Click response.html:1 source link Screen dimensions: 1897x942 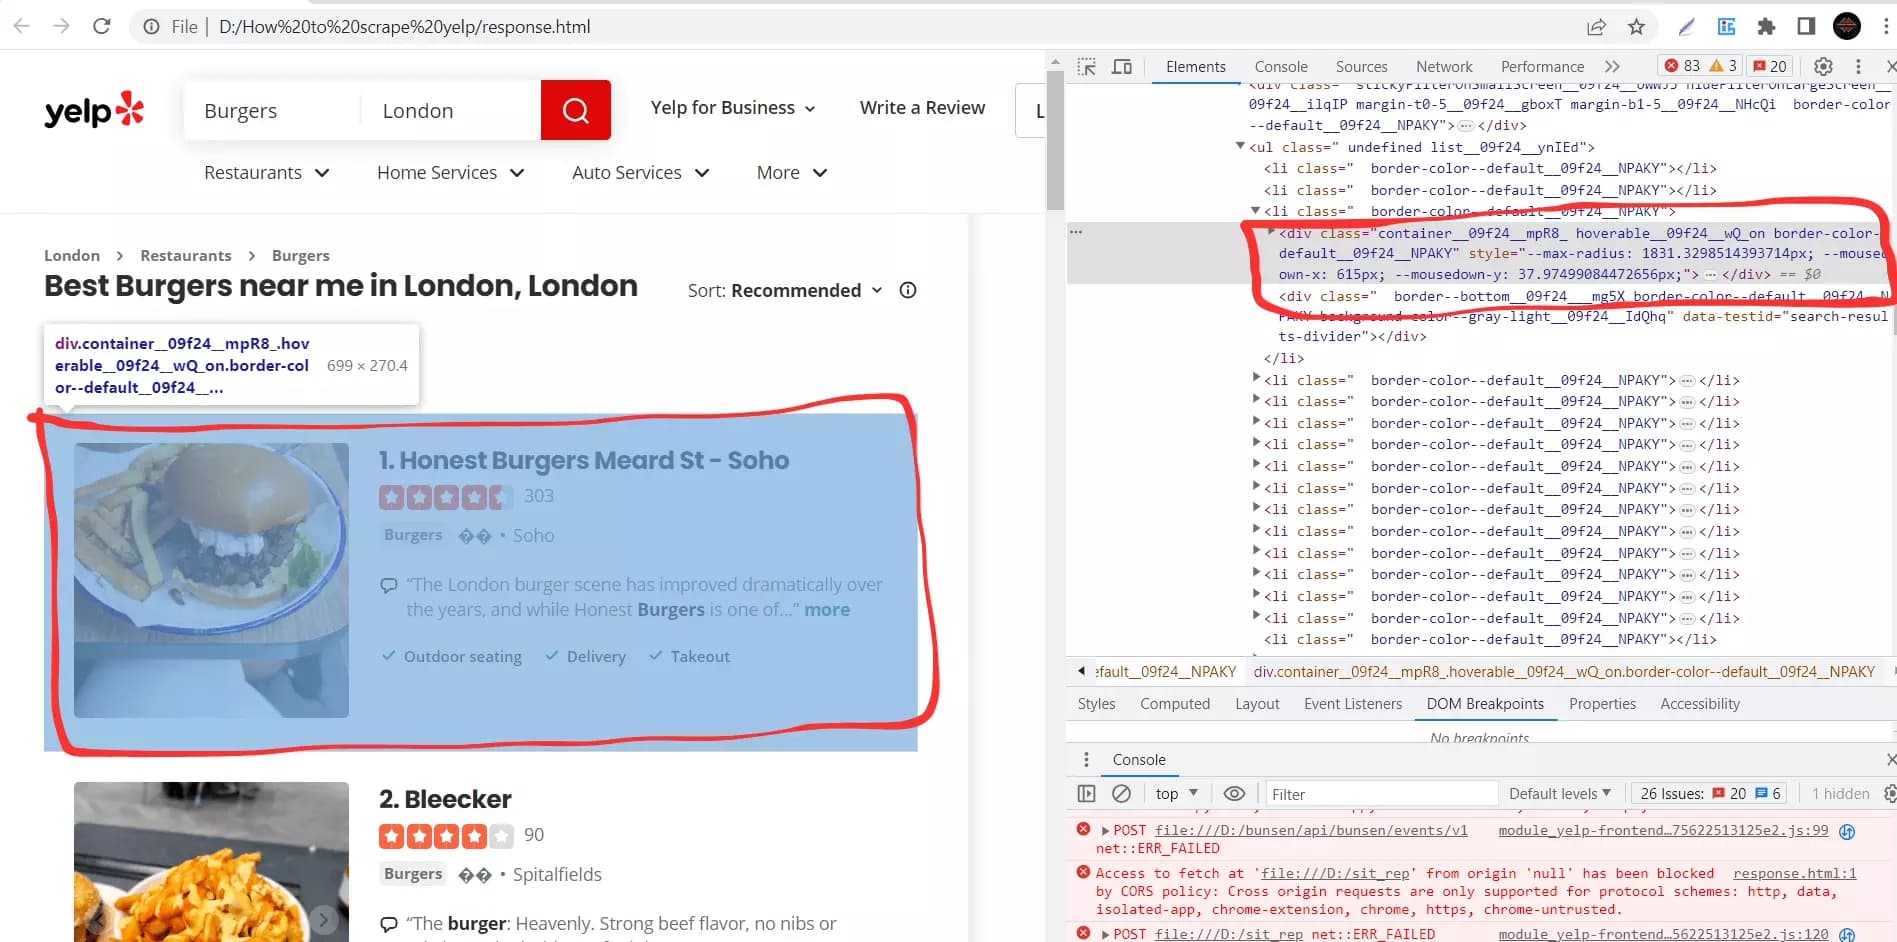tap(1794, 873)
